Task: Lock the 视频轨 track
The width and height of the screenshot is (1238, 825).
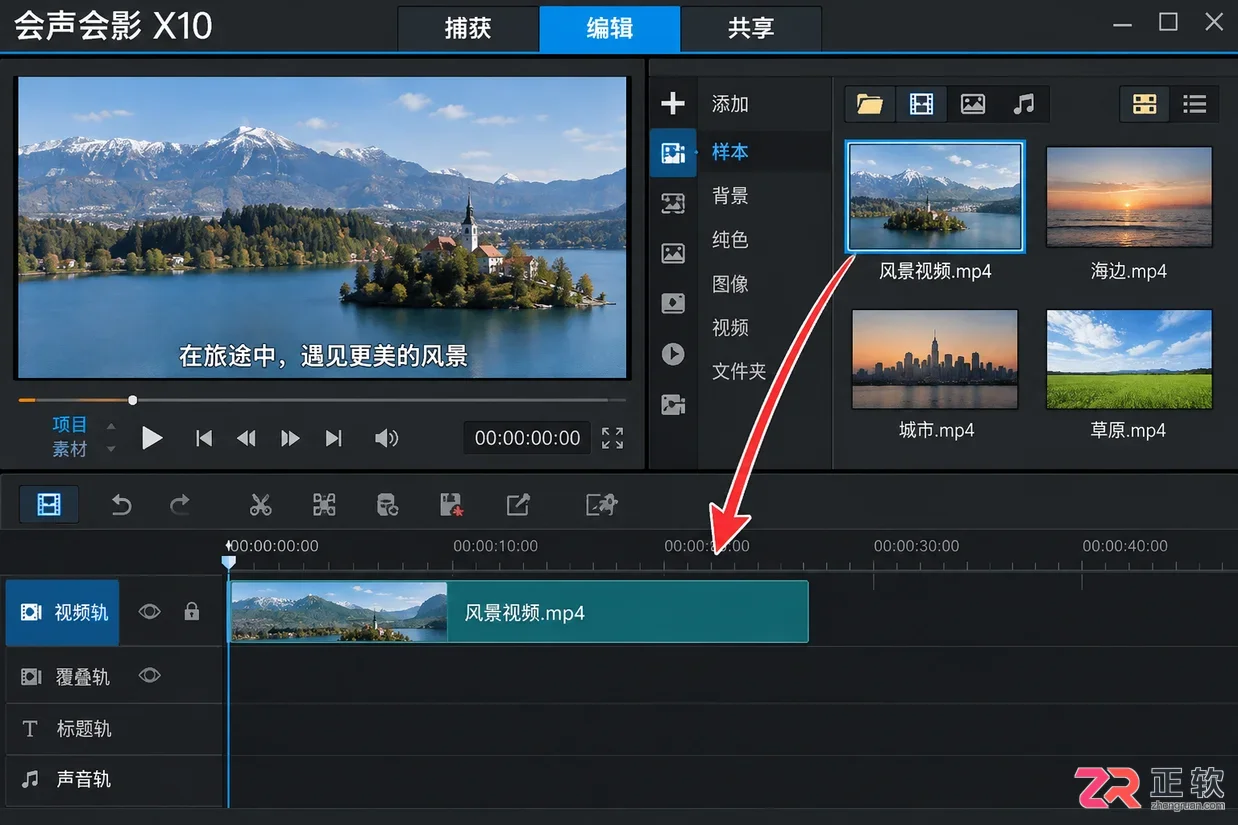Action: pyautogui.click(x=192, y=611)
